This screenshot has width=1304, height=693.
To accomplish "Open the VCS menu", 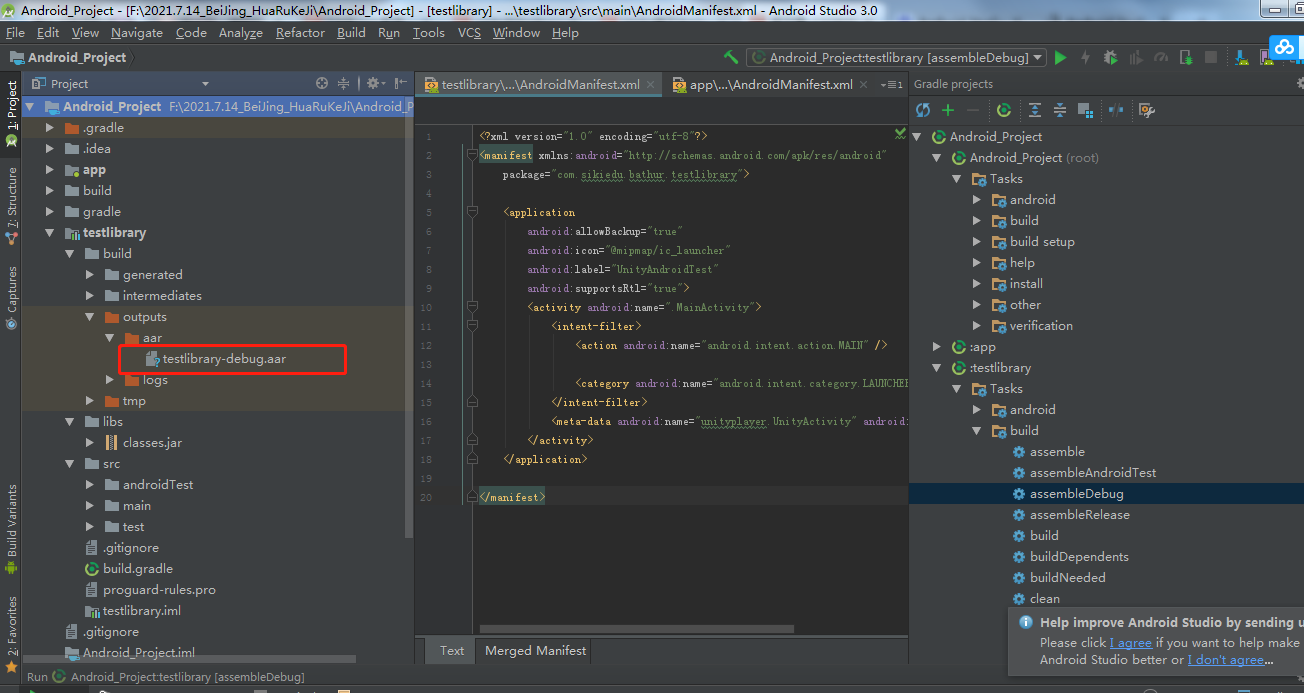I will tap(469, 33).
